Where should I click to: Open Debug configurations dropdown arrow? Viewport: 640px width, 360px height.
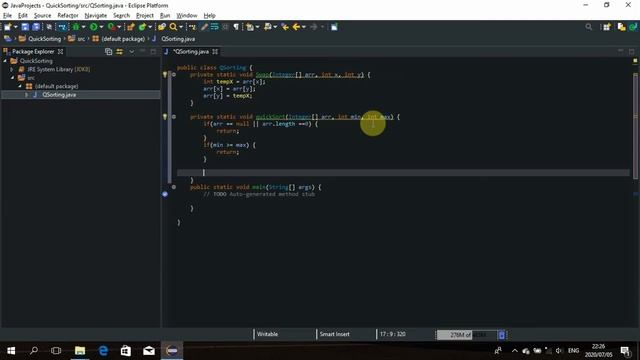click(x=84, y=27)
